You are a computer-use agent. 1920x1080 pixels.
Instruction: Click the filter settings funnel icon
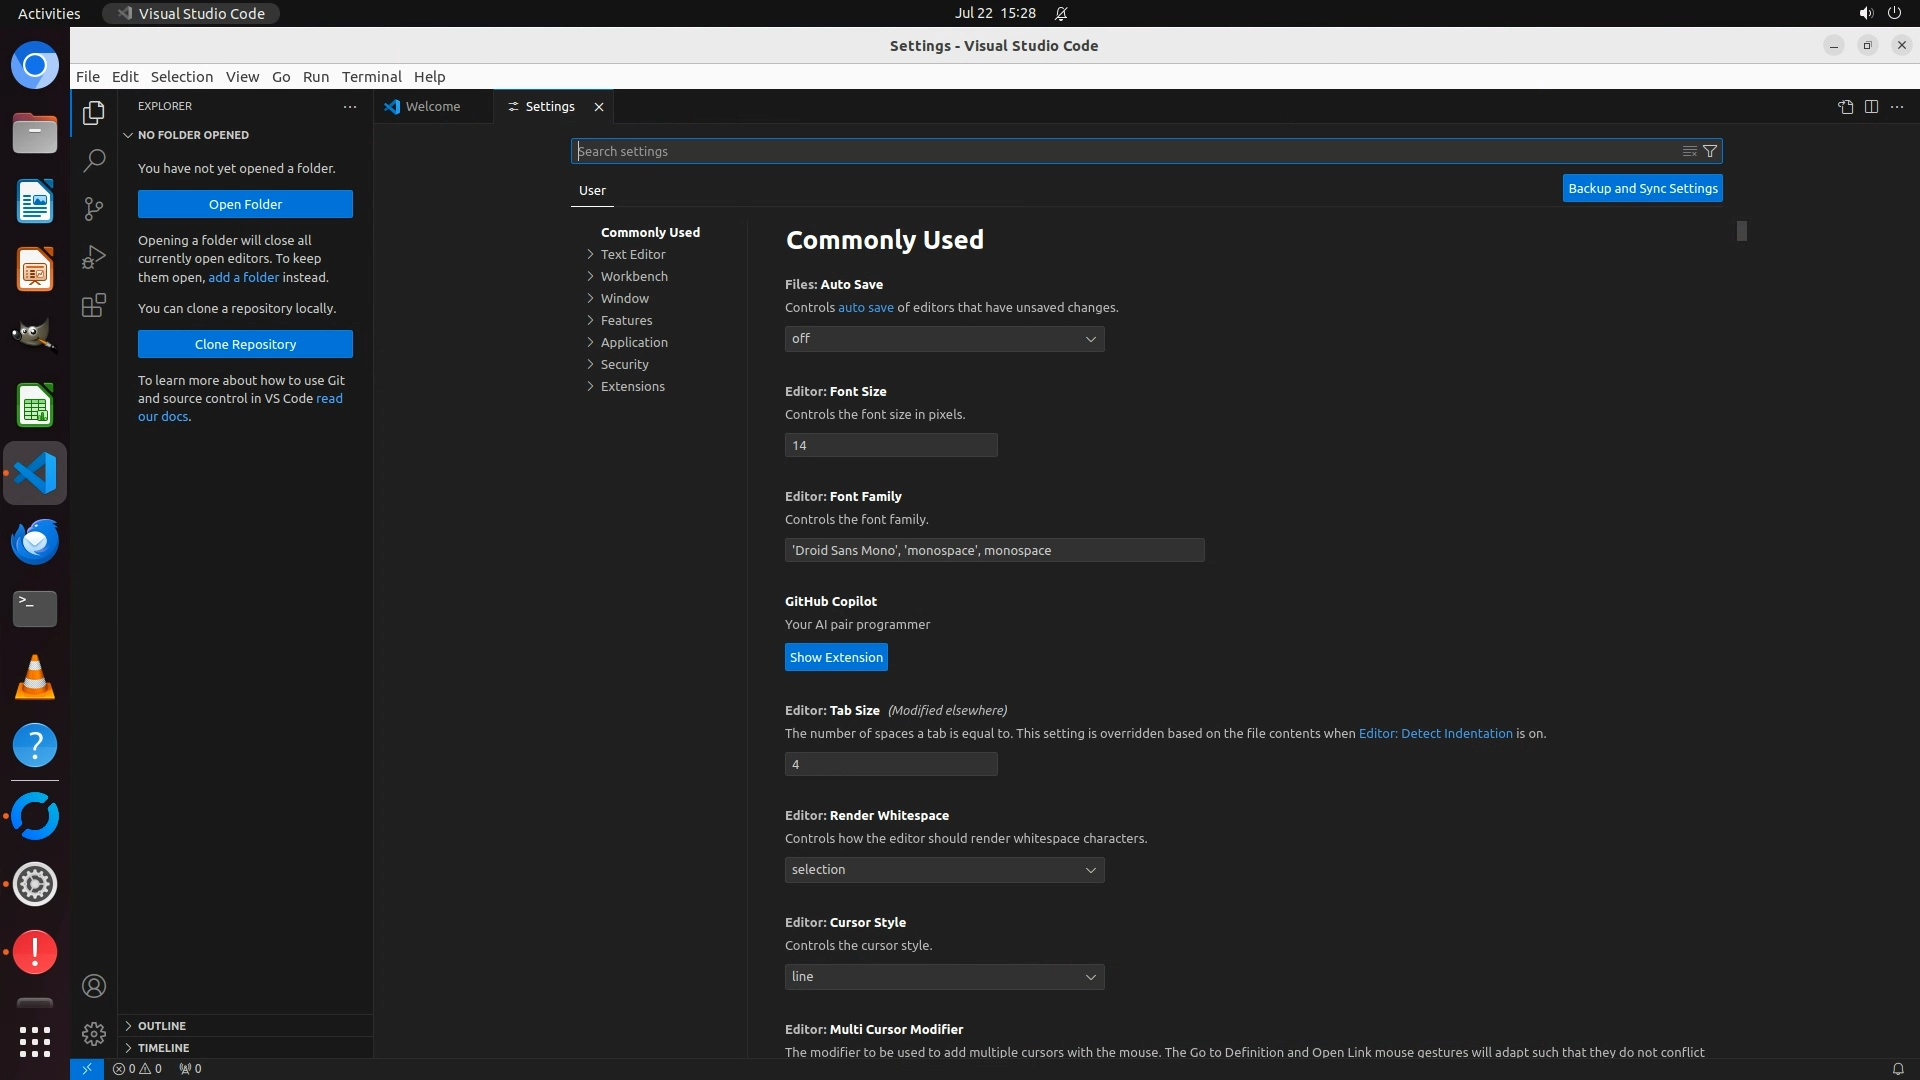click(1710, 151)
